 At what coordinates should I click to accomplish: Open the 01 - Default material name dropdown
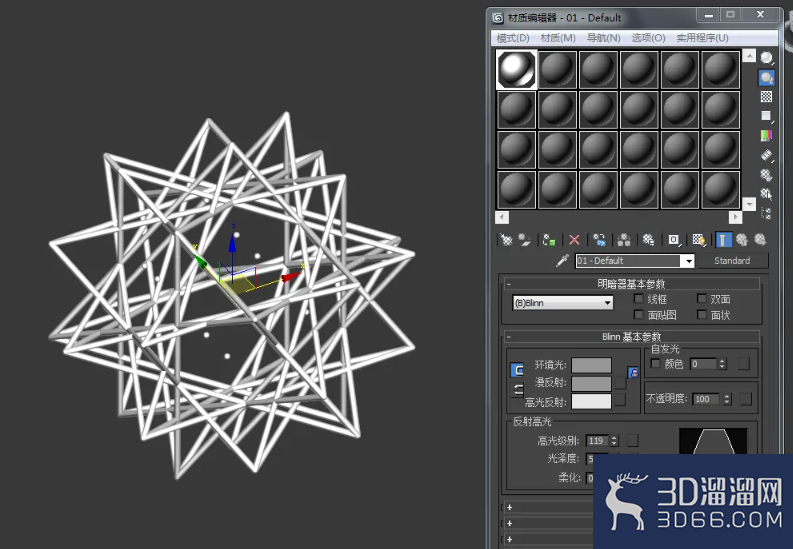click(x=688, y=261)
